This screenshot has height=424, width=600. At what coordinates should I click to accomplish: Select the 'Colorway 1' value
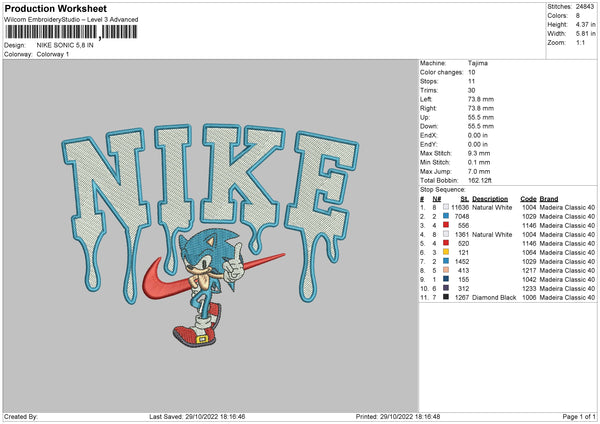click(x=53, y=54)
